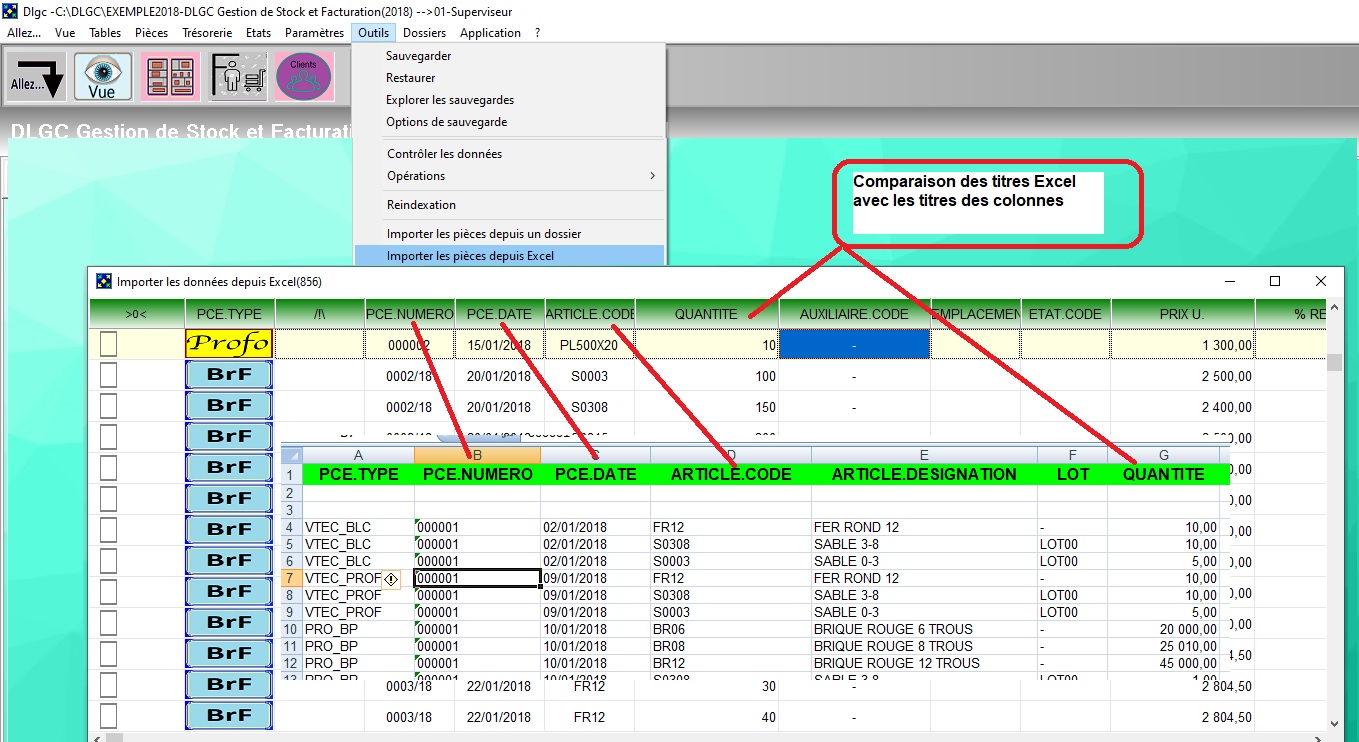
Task: Click the >0< column header
Action: pos(137,314)
